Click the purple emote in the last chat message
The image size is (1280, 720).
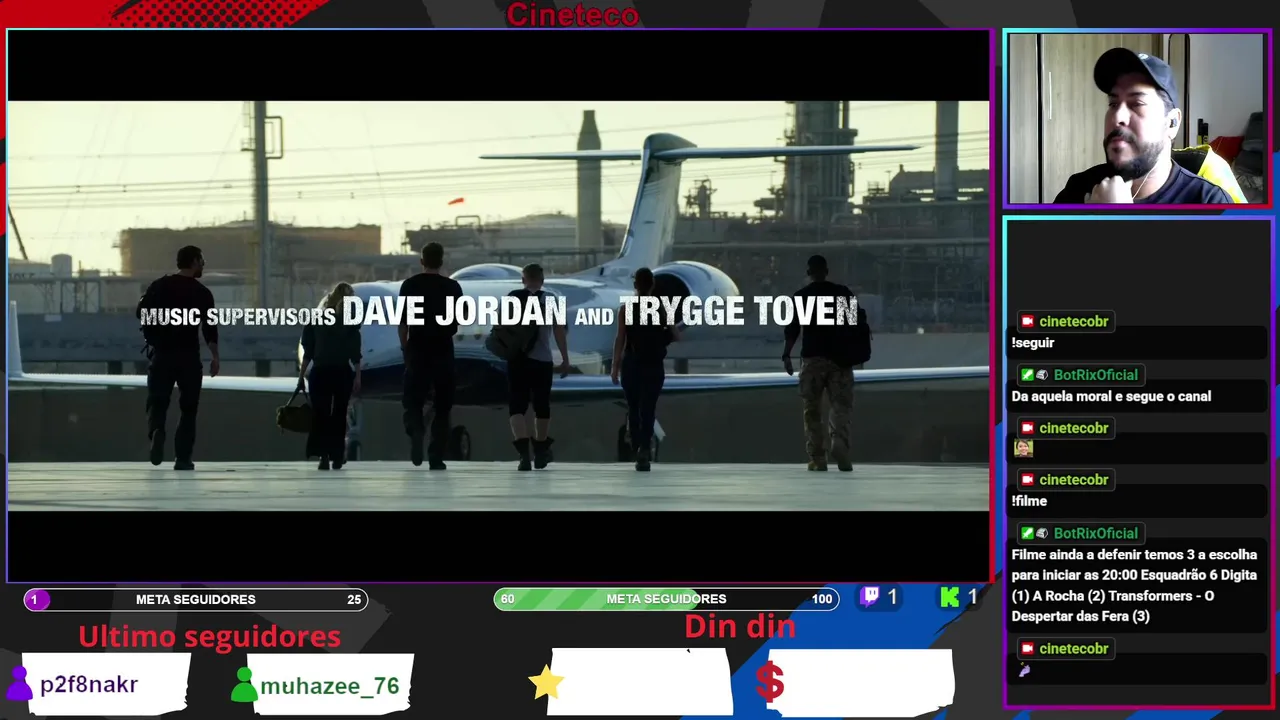pos(1023,670)
